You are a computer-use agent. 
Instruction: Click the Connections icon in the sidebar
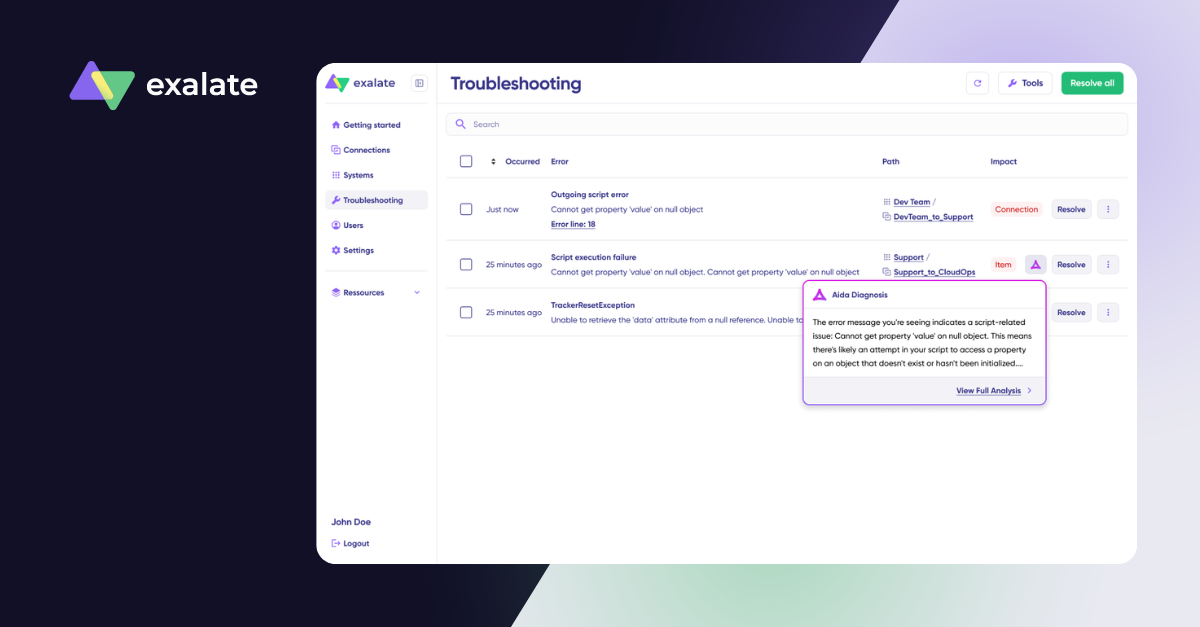[336, 150]
